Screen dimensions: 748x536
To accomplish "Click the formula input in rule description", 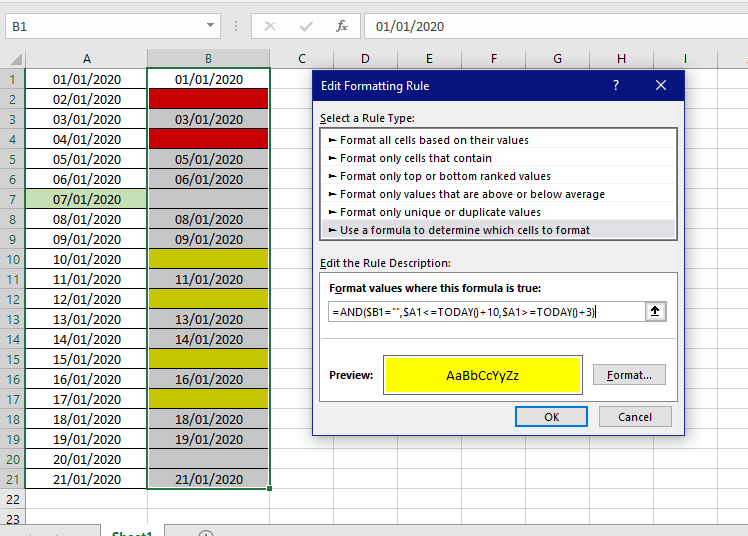I will click(x=487, y=312).
